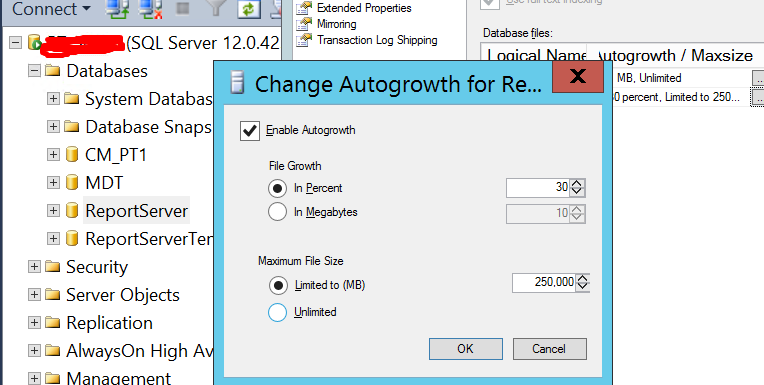Expand the Database Snapshots node
This screenshot has width=764, height=385.
tap(53, 127)
